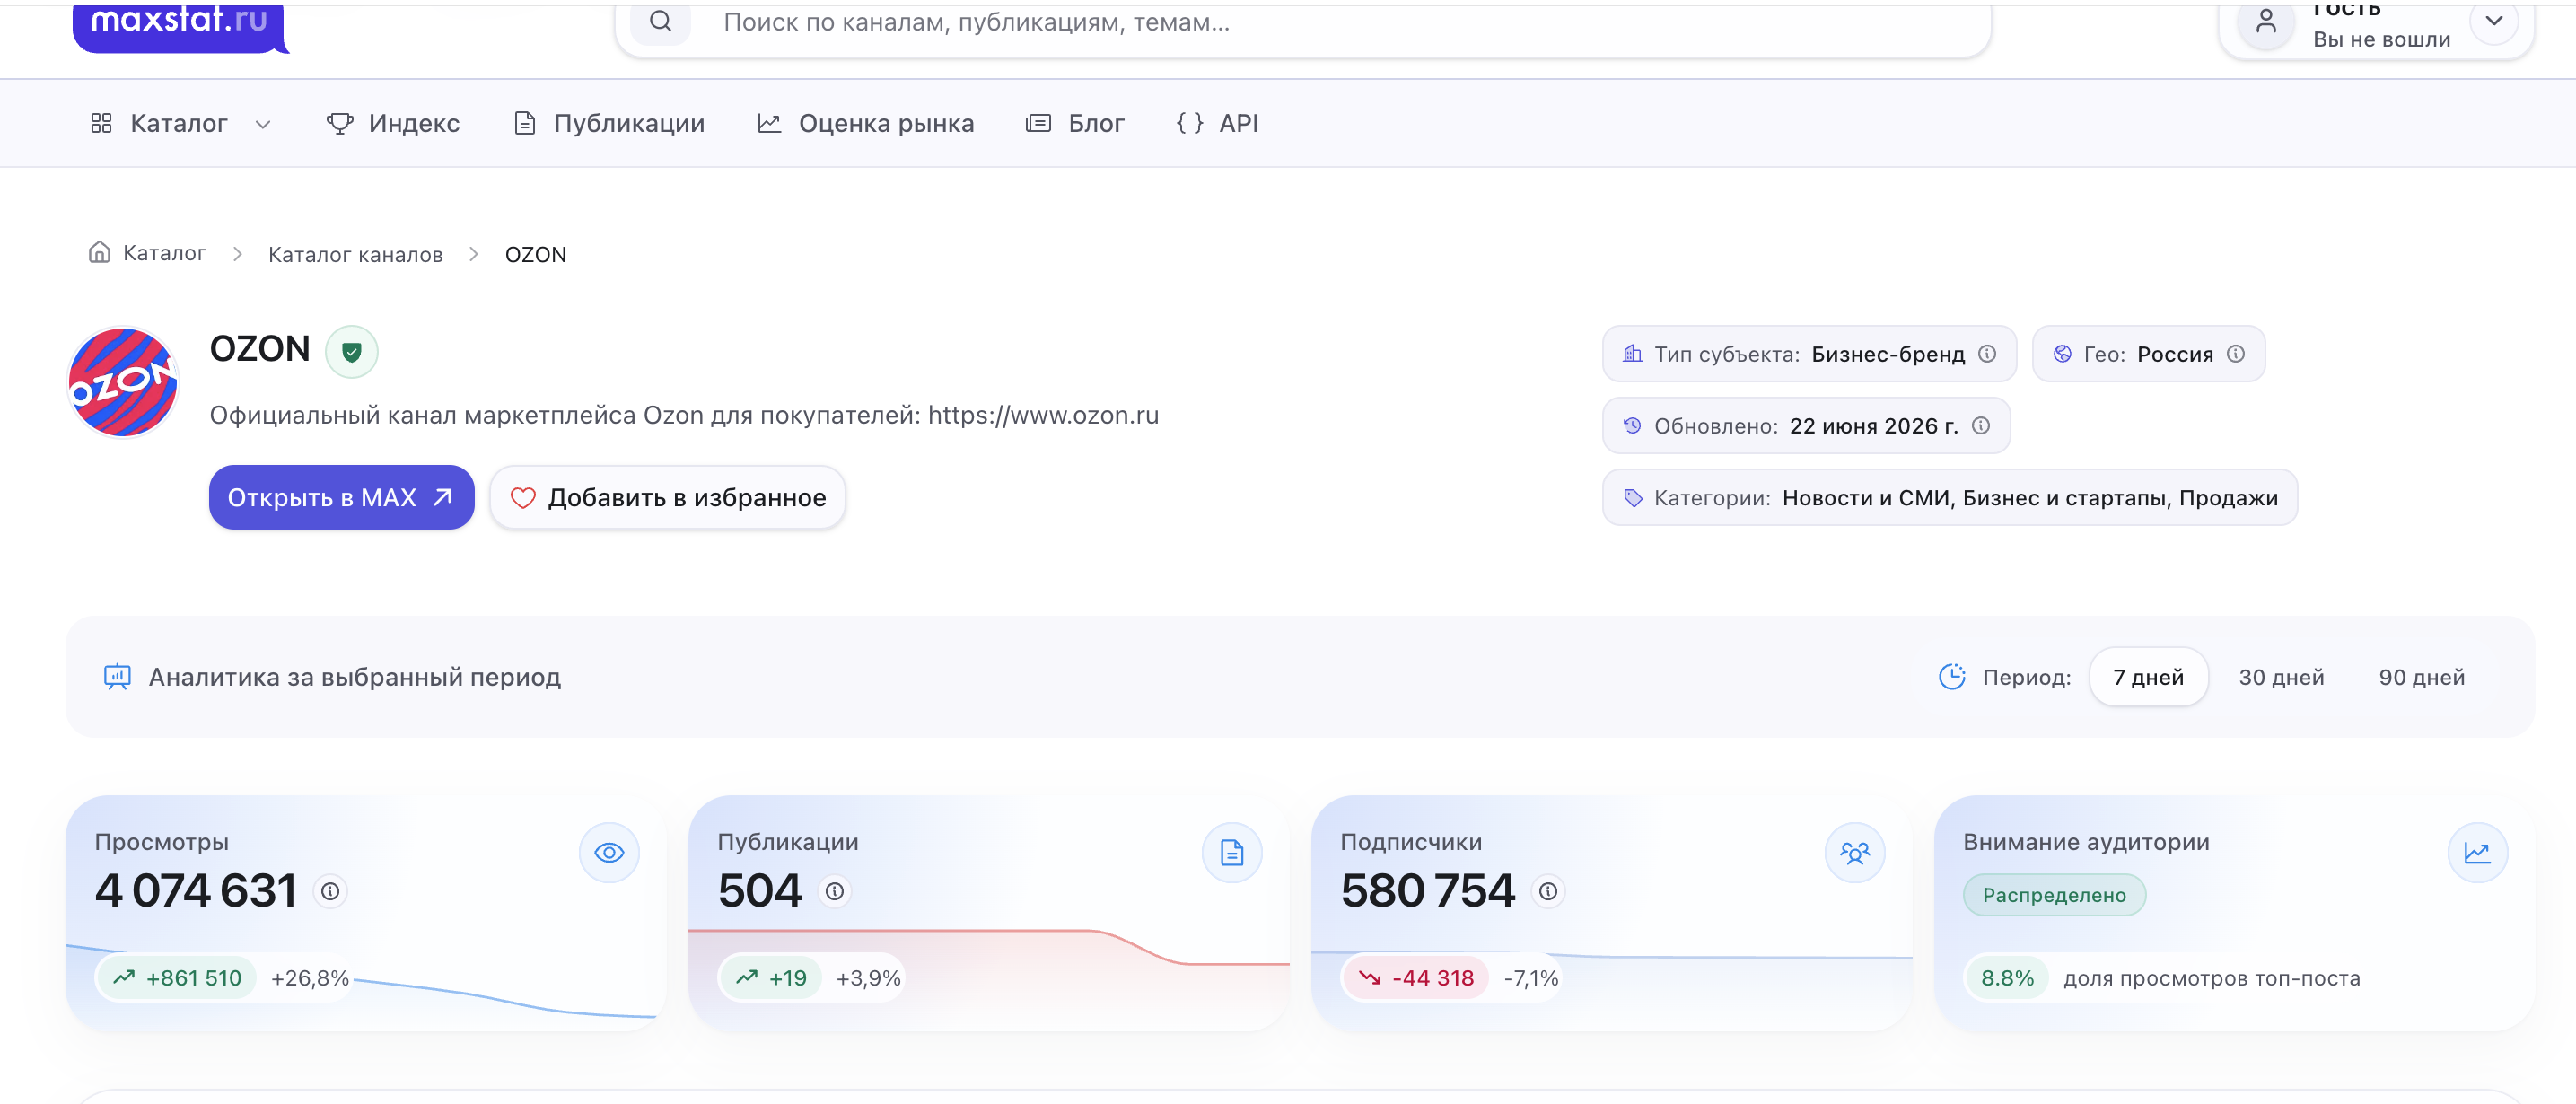
Task: Click the Подписчики people icon
Action: pos(1855,852)
